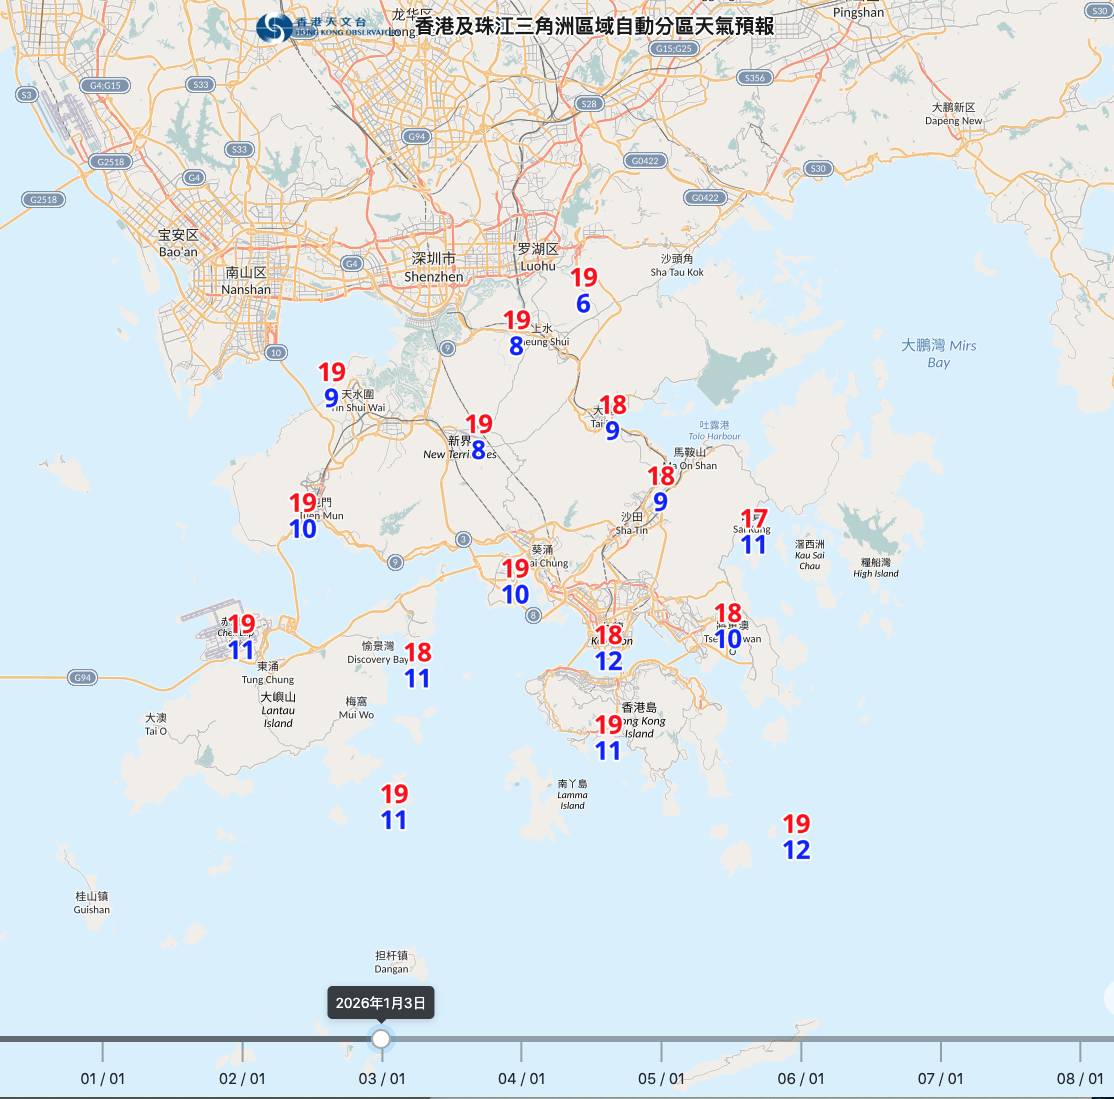Select the Tin Shui Wai temperature marker
Screen dimensions: 1114x1099
(331, 385)
